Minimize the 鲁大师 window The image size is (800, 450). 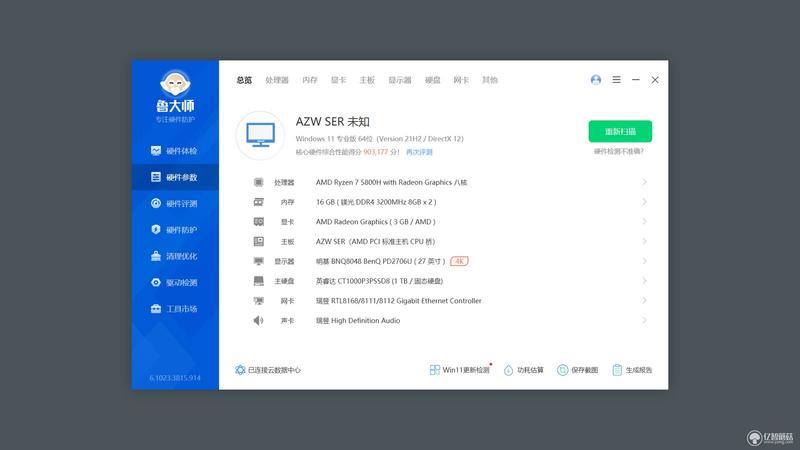coord(636,80)
